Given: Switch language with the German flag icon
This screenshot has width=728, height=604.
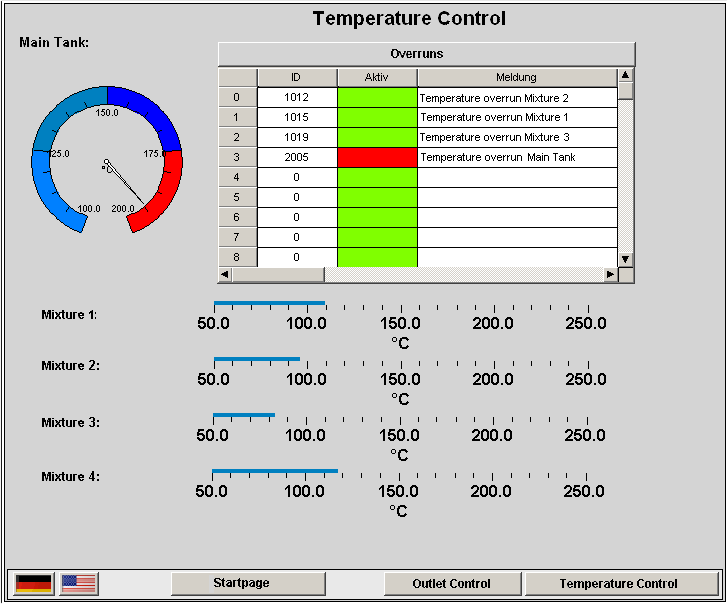Looking at the screenshot, I should pyautogui.click(x=34, y=583).
